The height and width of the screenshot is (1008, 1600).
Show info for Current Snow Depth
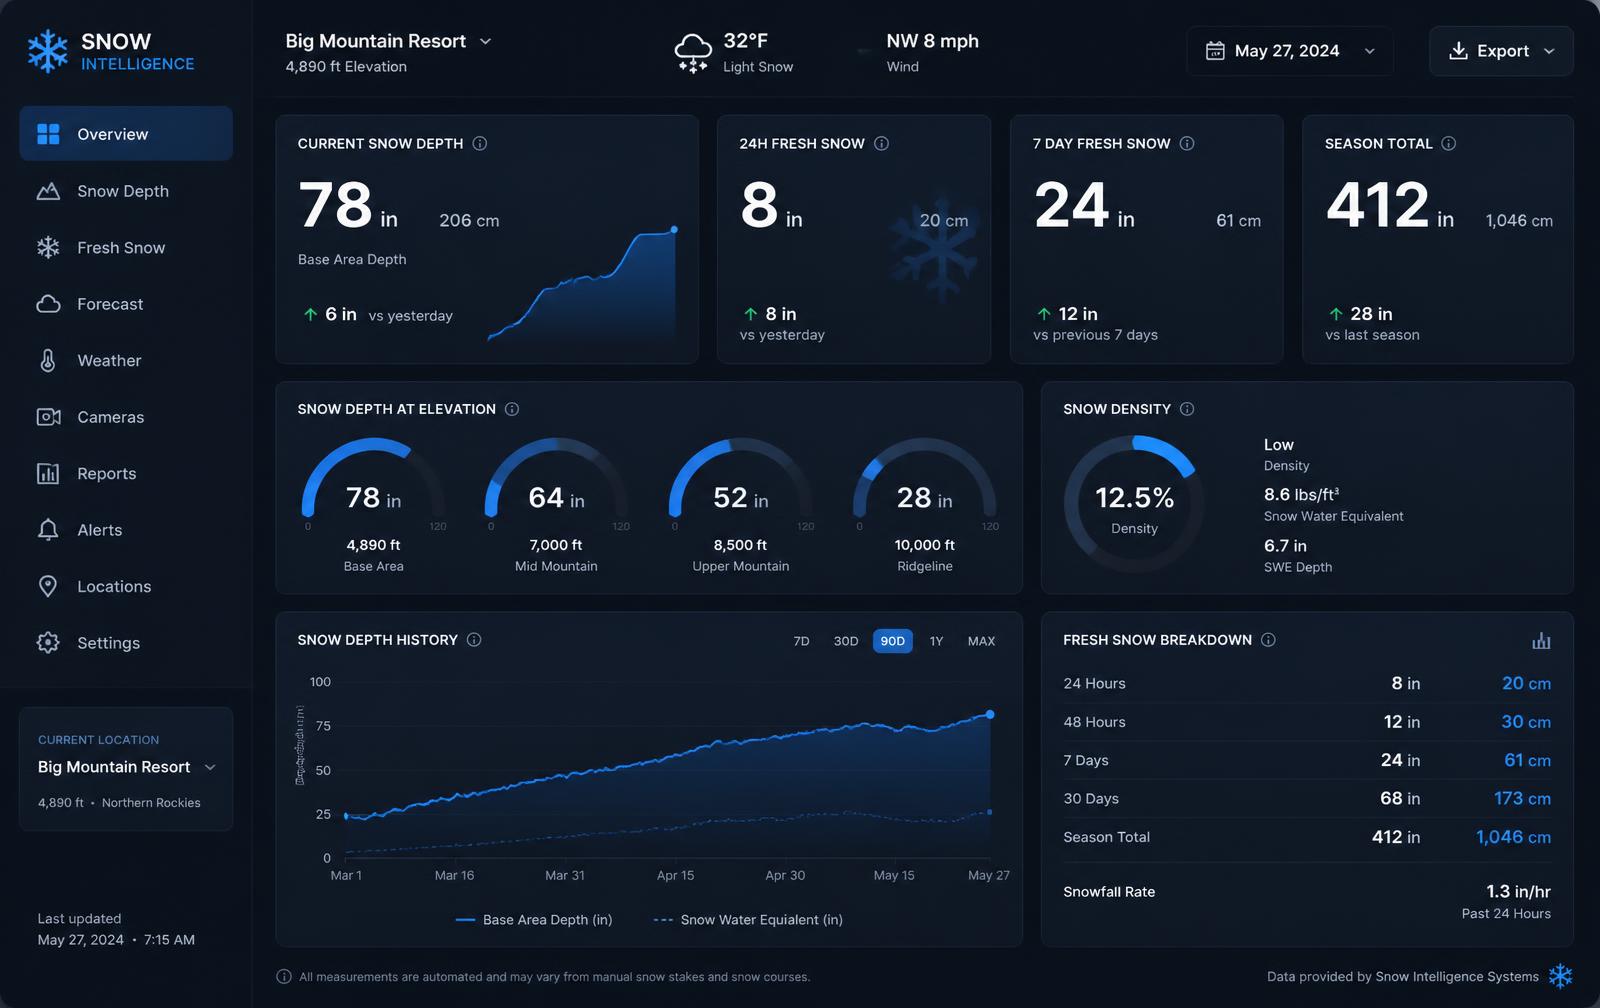click(x=480, y=143)
